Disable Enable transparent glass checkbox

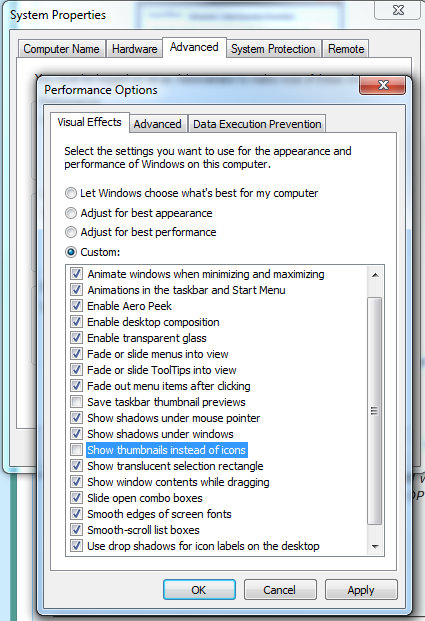[x=76, y=338]
